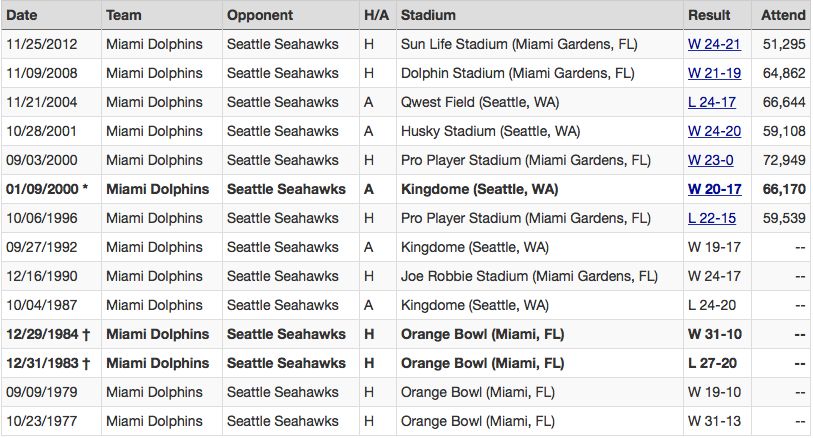Sort by the Team column header
The image size is (813, 438).
click(123, 15)
